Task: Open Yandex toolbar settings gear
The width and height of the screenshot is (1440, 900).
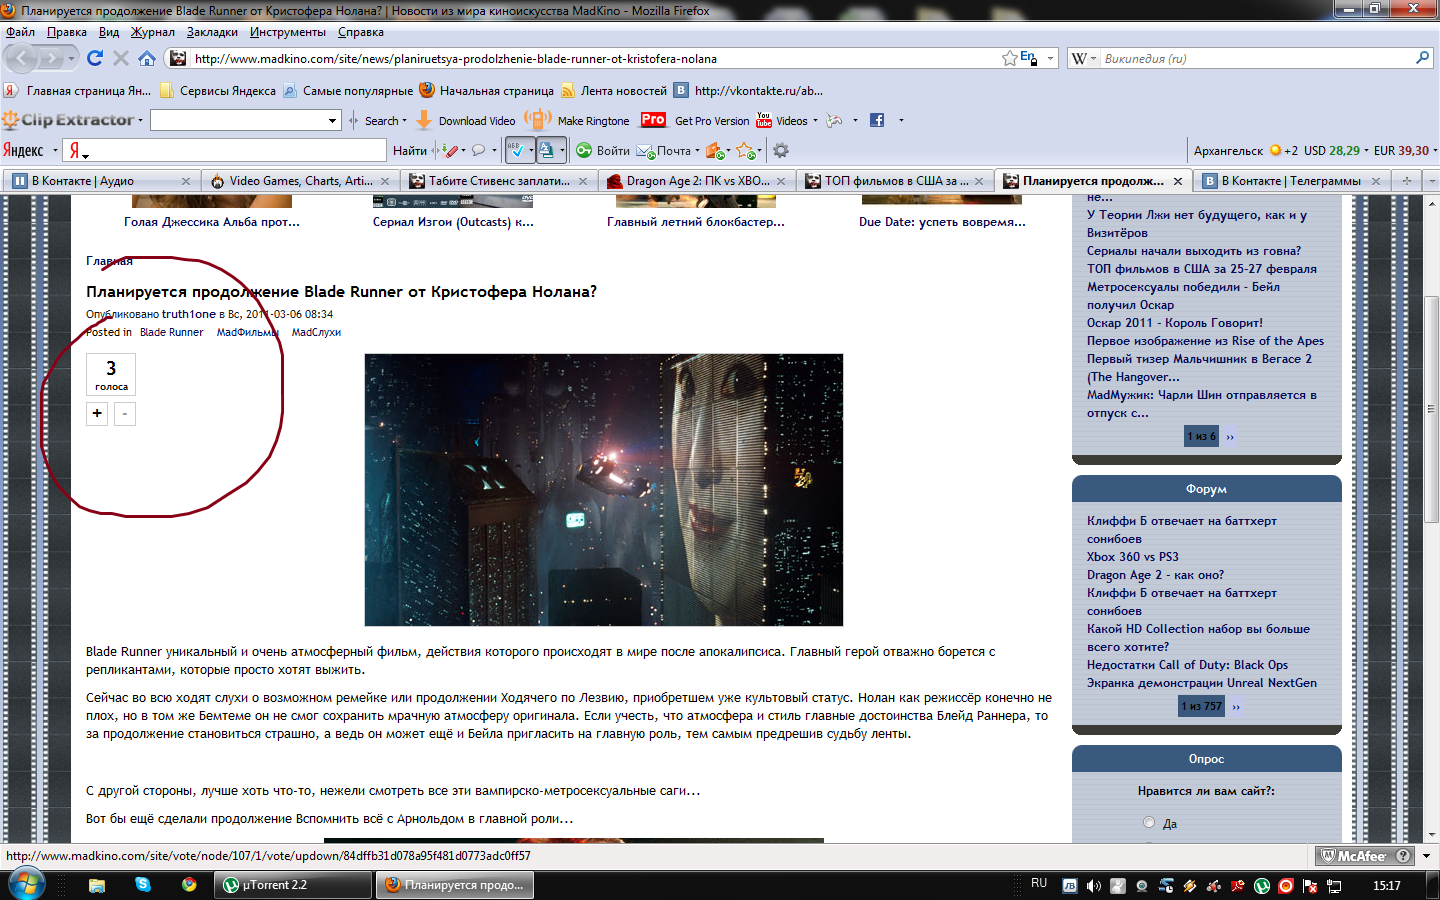Action: (781, 150)
